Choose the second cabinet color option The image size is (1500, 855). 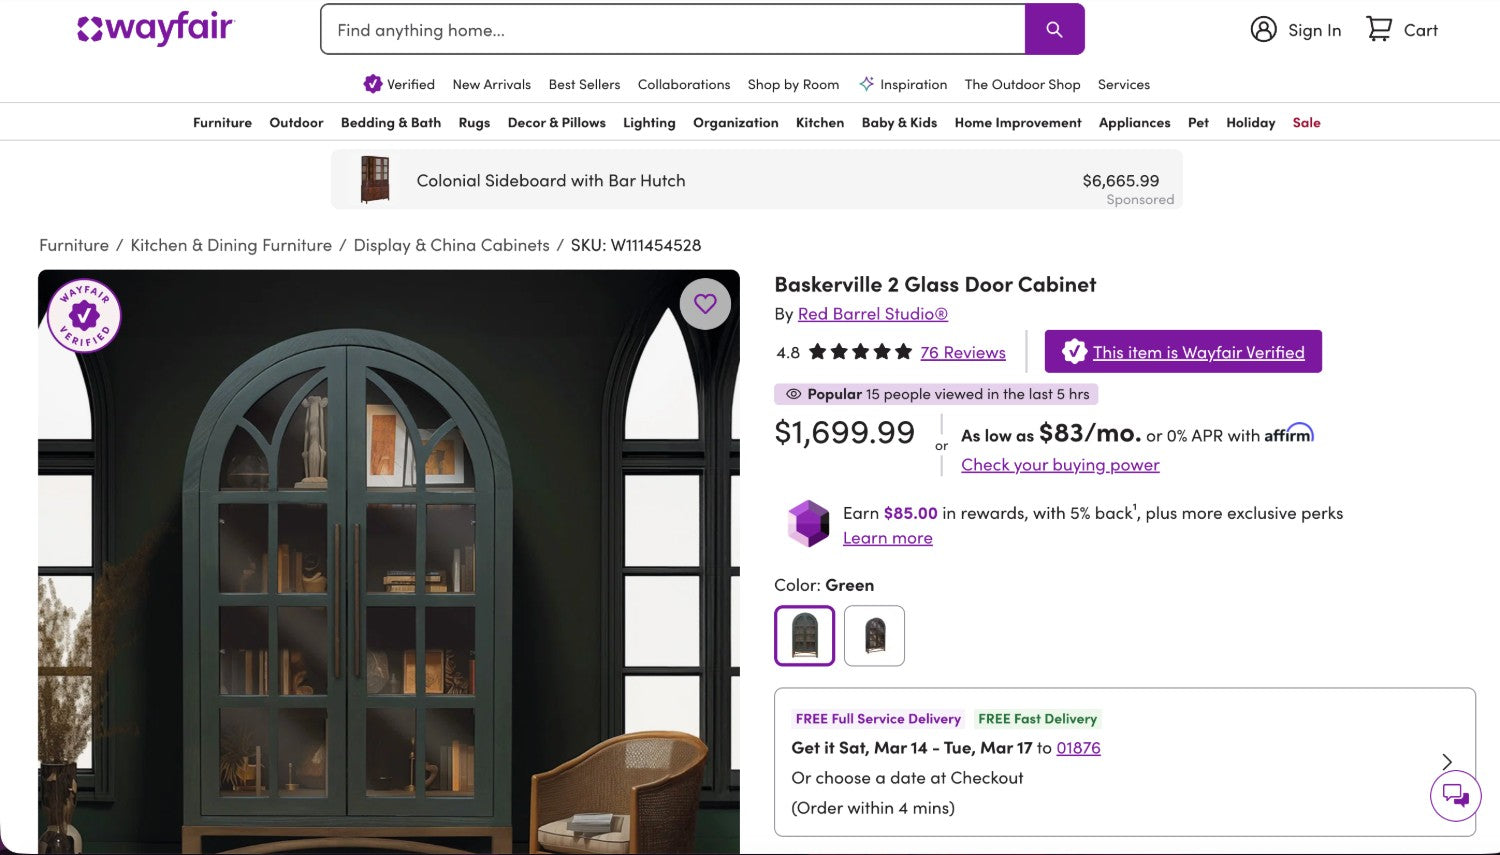tap(874, 636)
